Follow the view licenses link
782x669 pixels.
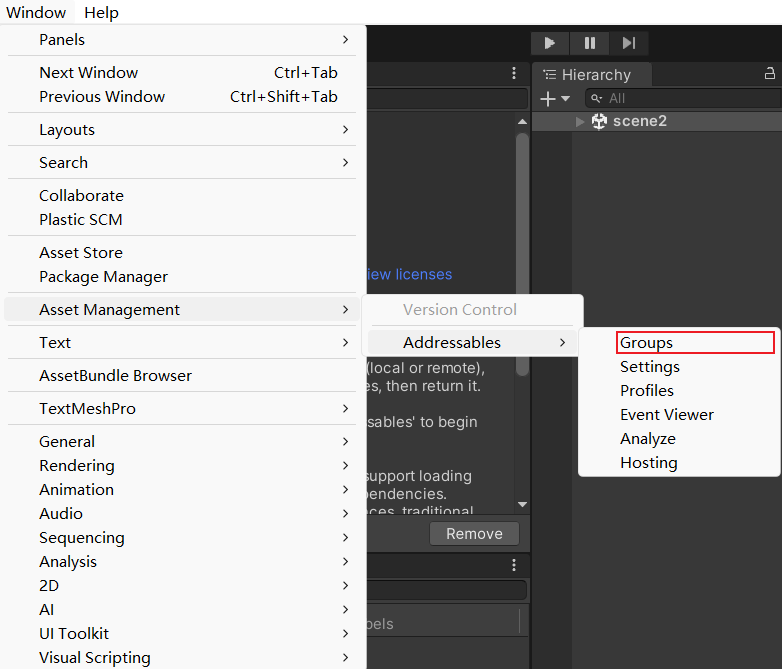click(409, 274)
